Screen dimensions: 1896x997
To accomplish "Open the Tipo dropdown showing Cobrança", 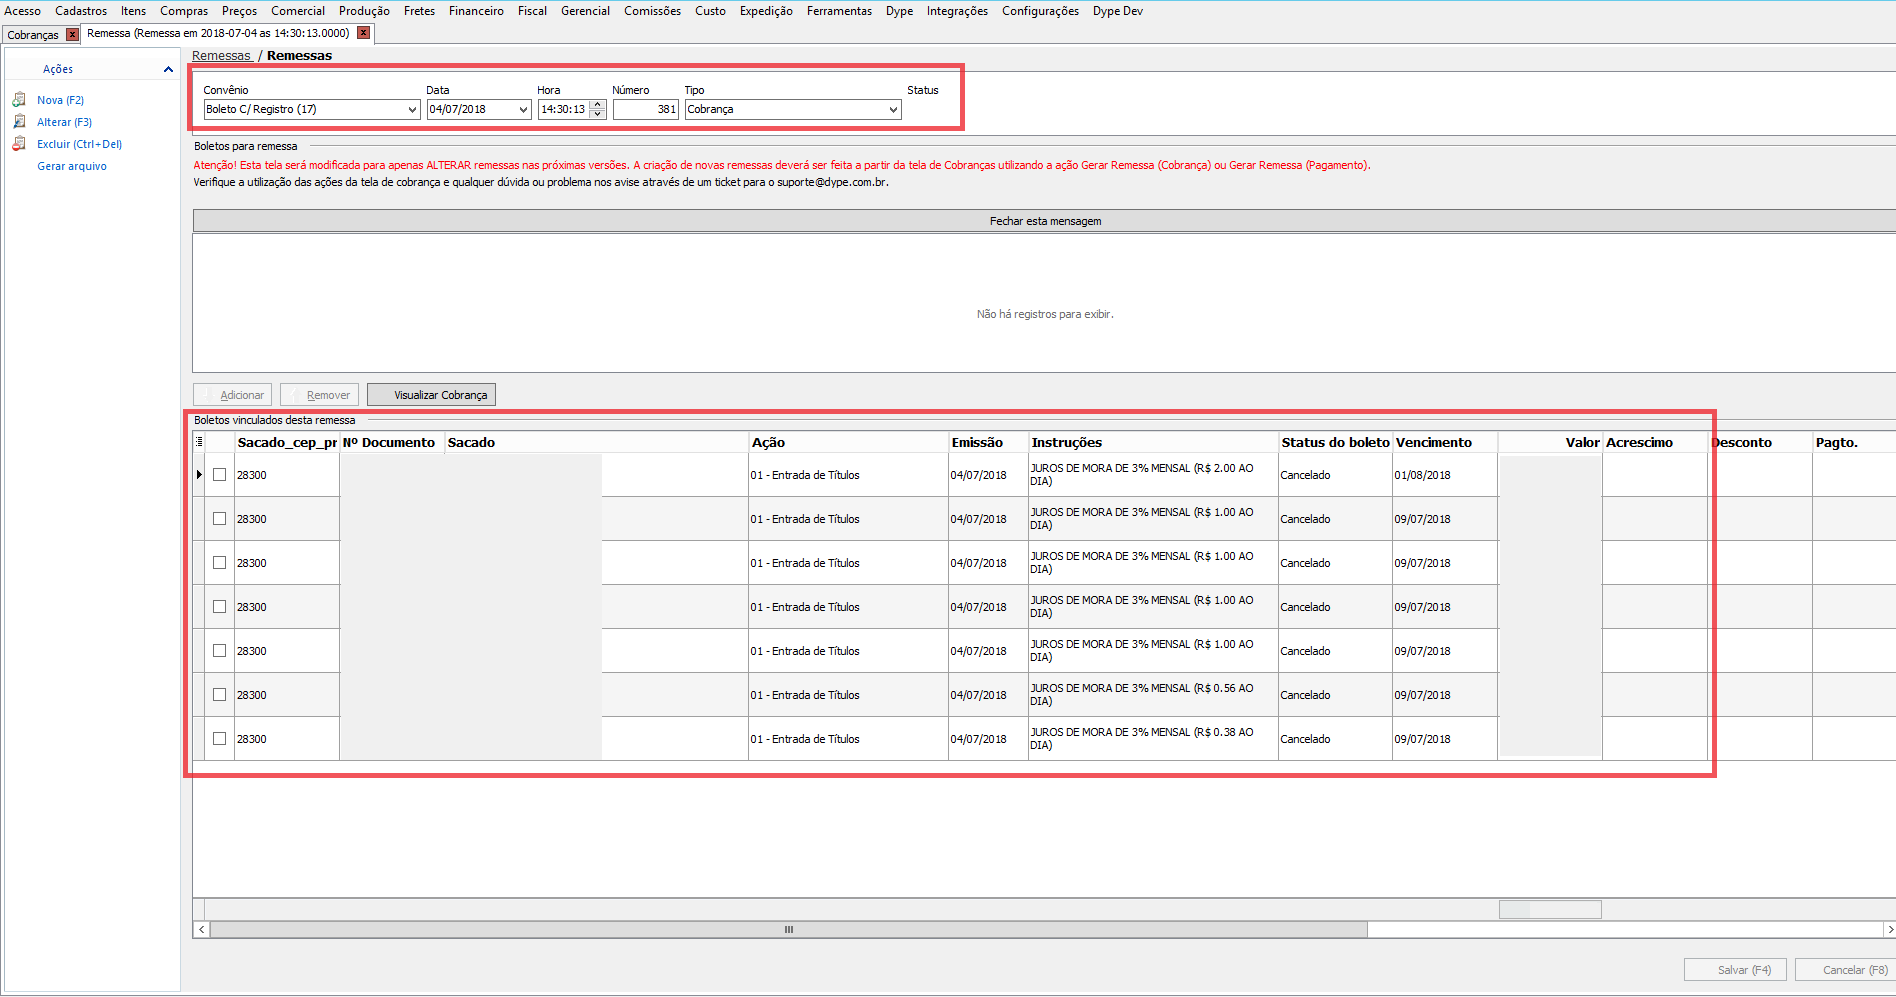I will [893, 110].
